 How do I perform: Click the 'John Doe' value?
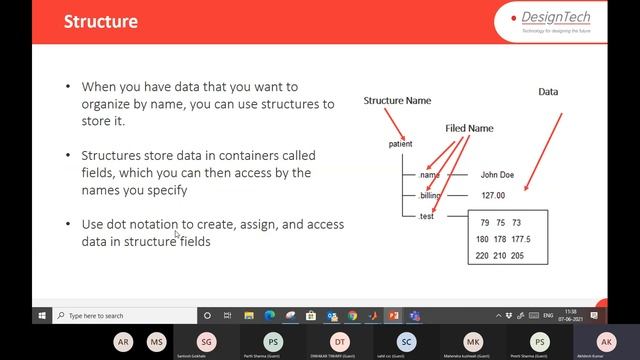coord(497,175)
